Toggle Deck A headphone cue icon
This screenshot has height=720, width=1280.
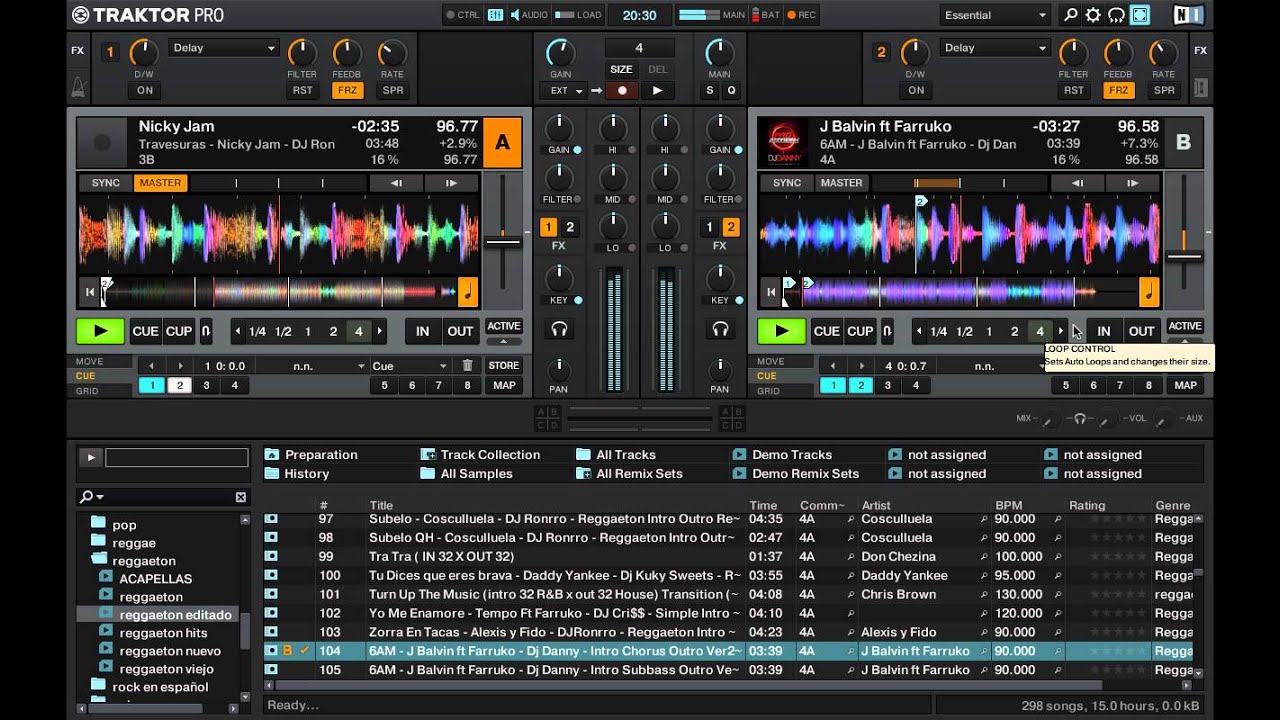pyautogui.click(x=559, y=329)
